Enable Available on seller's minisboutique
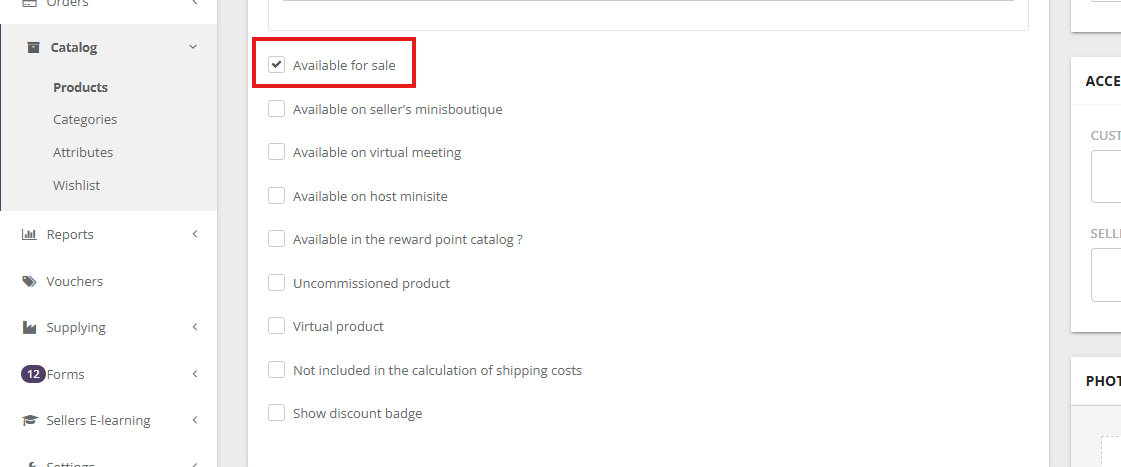This screenshot has height=467, width=1121. click(x=277, y=109)
